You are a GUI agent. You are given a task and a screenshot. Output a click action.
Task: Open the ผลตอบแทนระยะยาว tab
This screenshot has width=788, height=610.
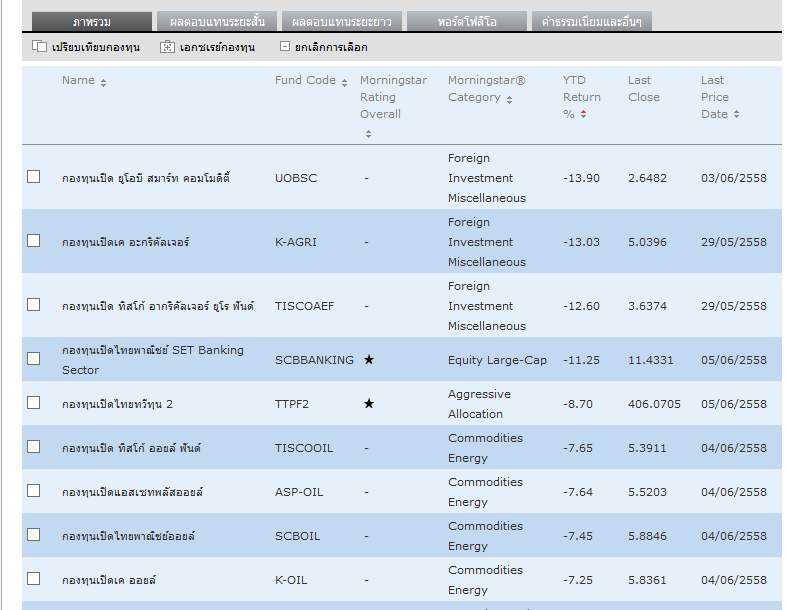point(342,22)
